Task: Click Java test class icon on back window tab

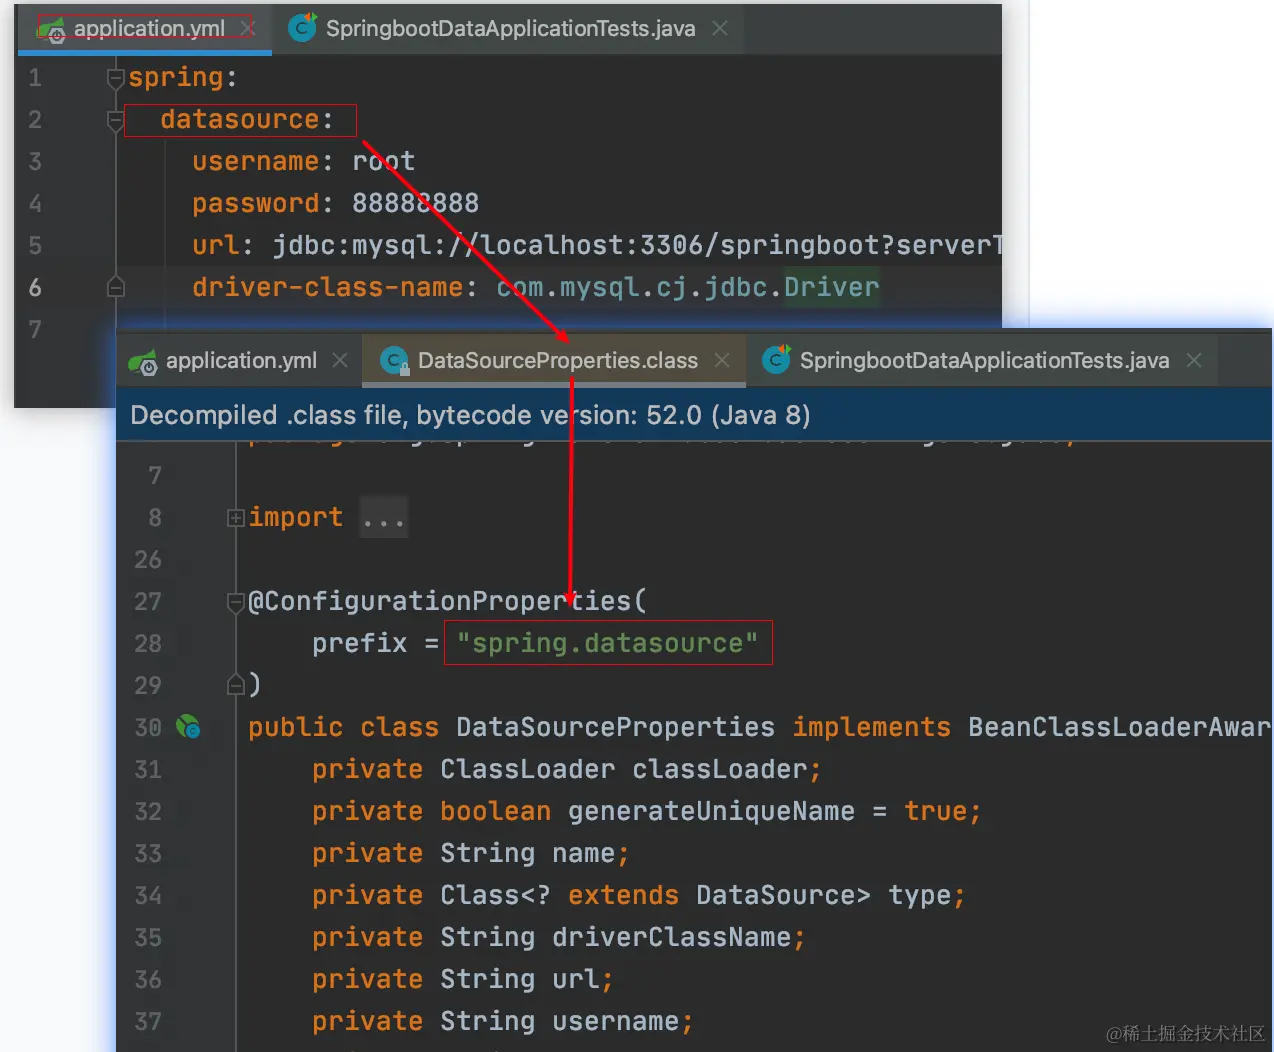Action: pos(302,27)
